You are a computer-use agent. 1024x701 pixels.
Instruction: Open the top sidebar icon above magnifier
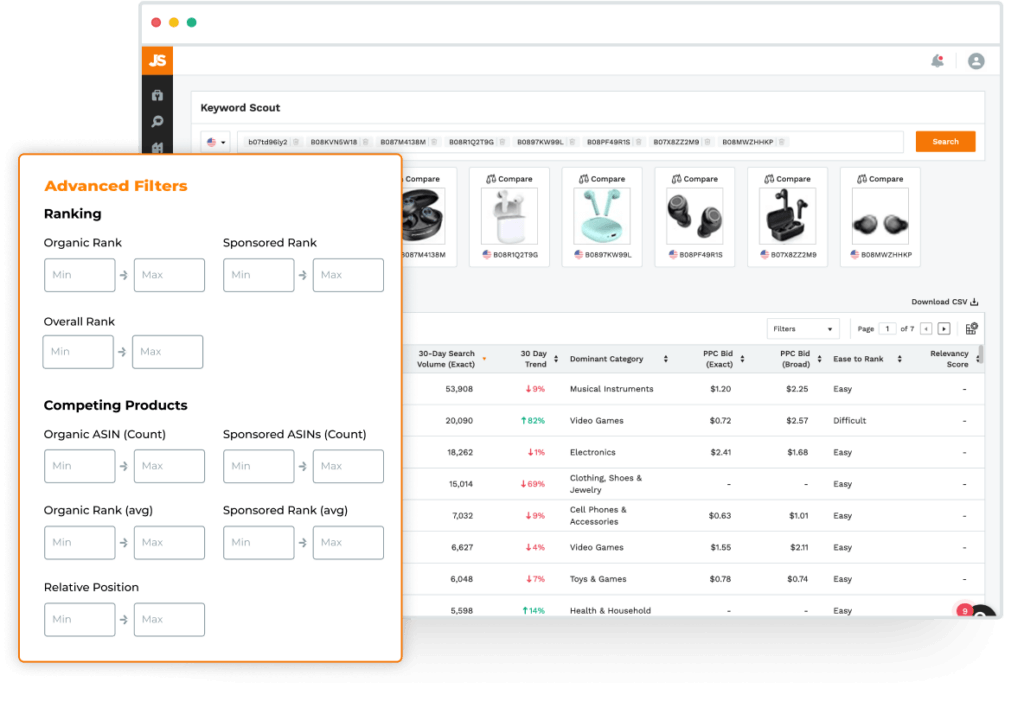point(157,95)
